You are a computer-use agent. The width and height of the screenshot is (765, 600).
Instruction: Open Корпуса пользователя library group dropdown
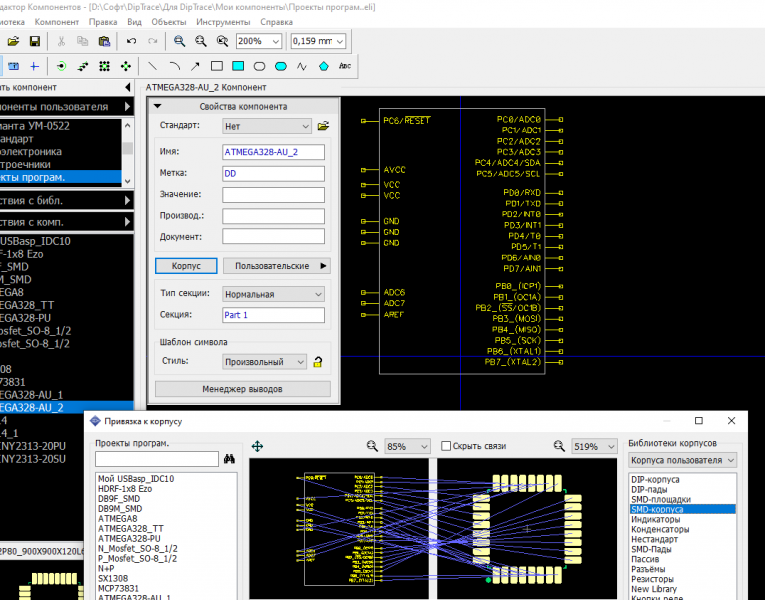pos(682,460)
